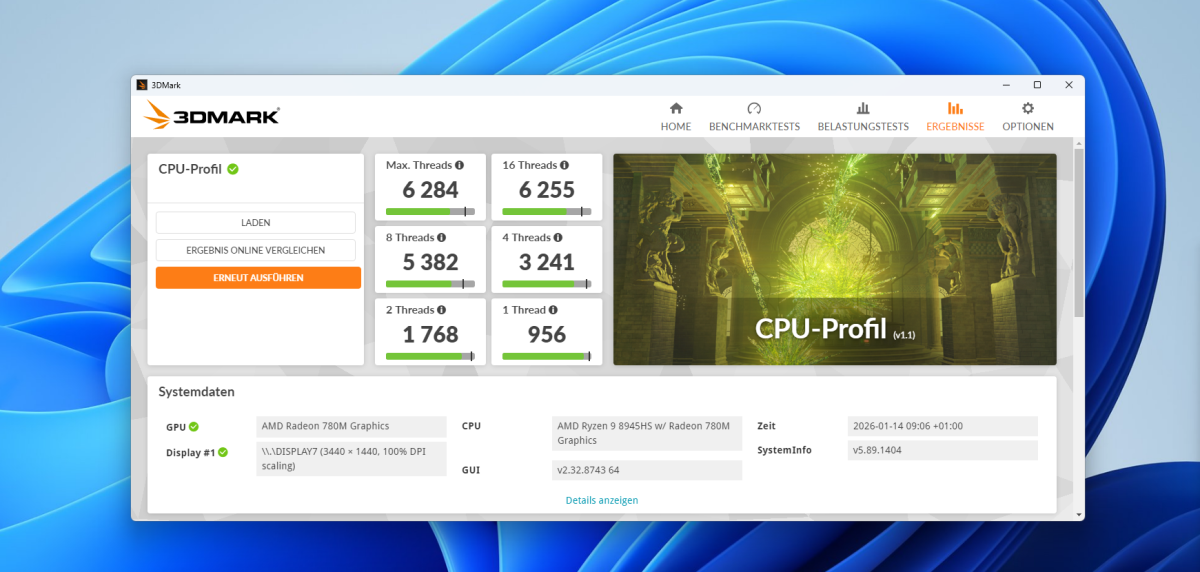
Task: Click the 2 Threads score bar
Action: [x=430, y=356]
